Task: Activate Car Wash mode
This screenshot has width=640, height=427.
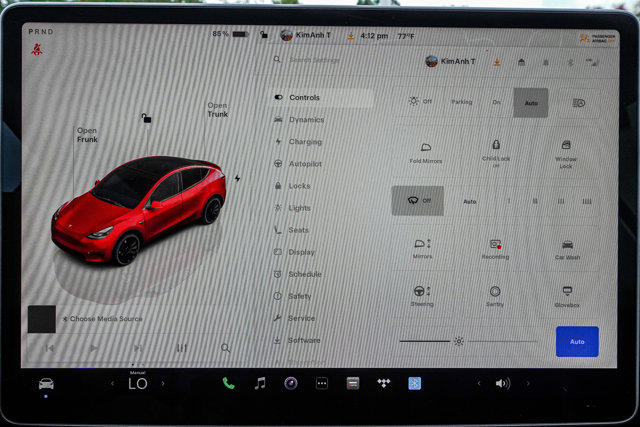Action: pos(567,250)
